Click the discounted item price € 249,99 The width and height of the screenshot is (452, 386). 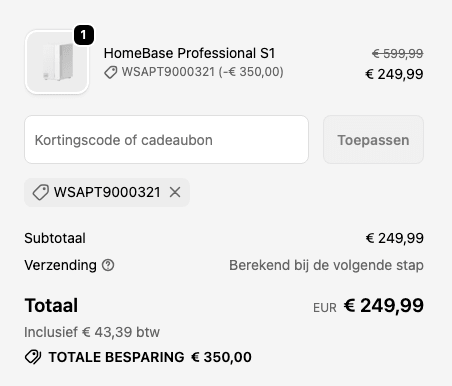pos(394,74)
